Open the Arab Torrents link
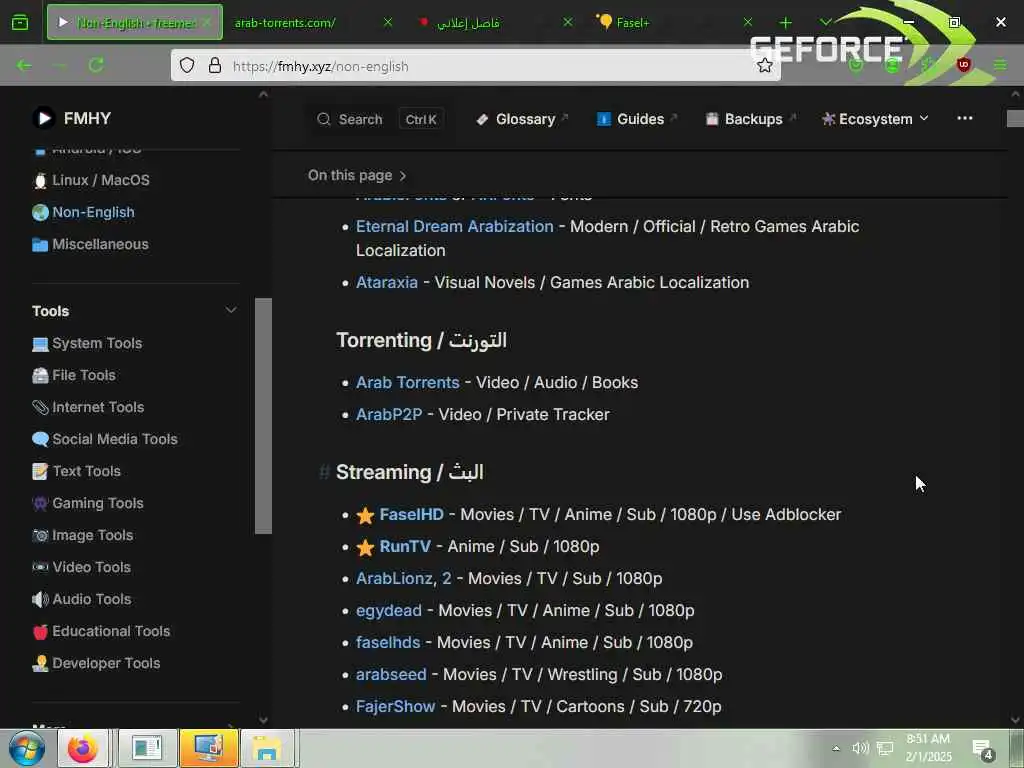This screenshot has width=1024, height=768. (x=408, y=382)
